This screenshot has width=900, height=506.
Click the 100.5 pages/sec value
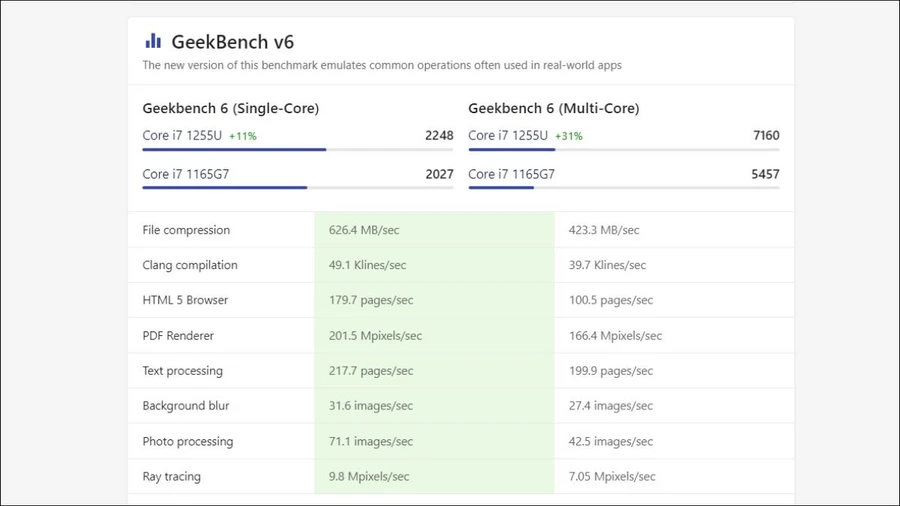click(611, 300)
